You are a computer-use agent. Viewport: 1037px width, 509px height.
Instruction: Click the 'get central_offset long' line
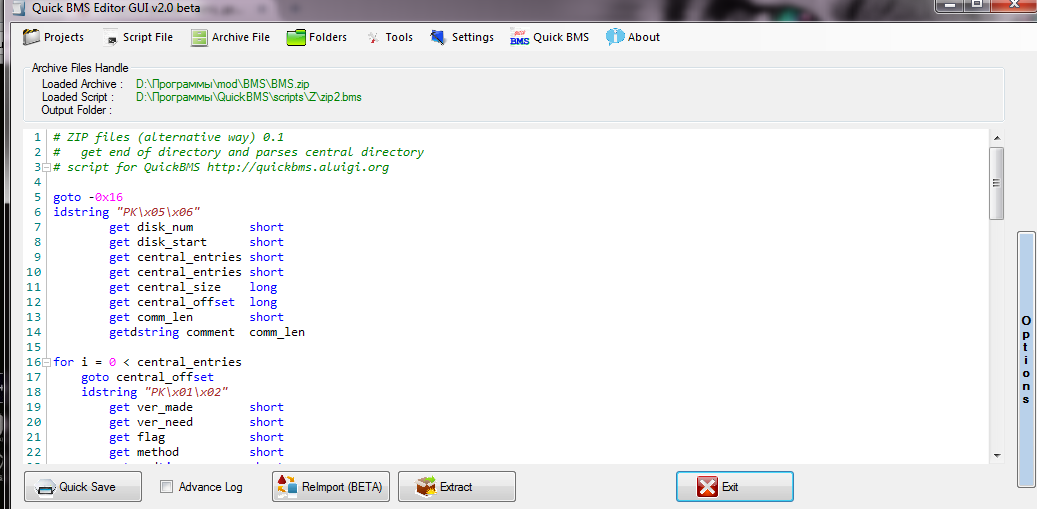pyautogui.click(x=193, y=302)
